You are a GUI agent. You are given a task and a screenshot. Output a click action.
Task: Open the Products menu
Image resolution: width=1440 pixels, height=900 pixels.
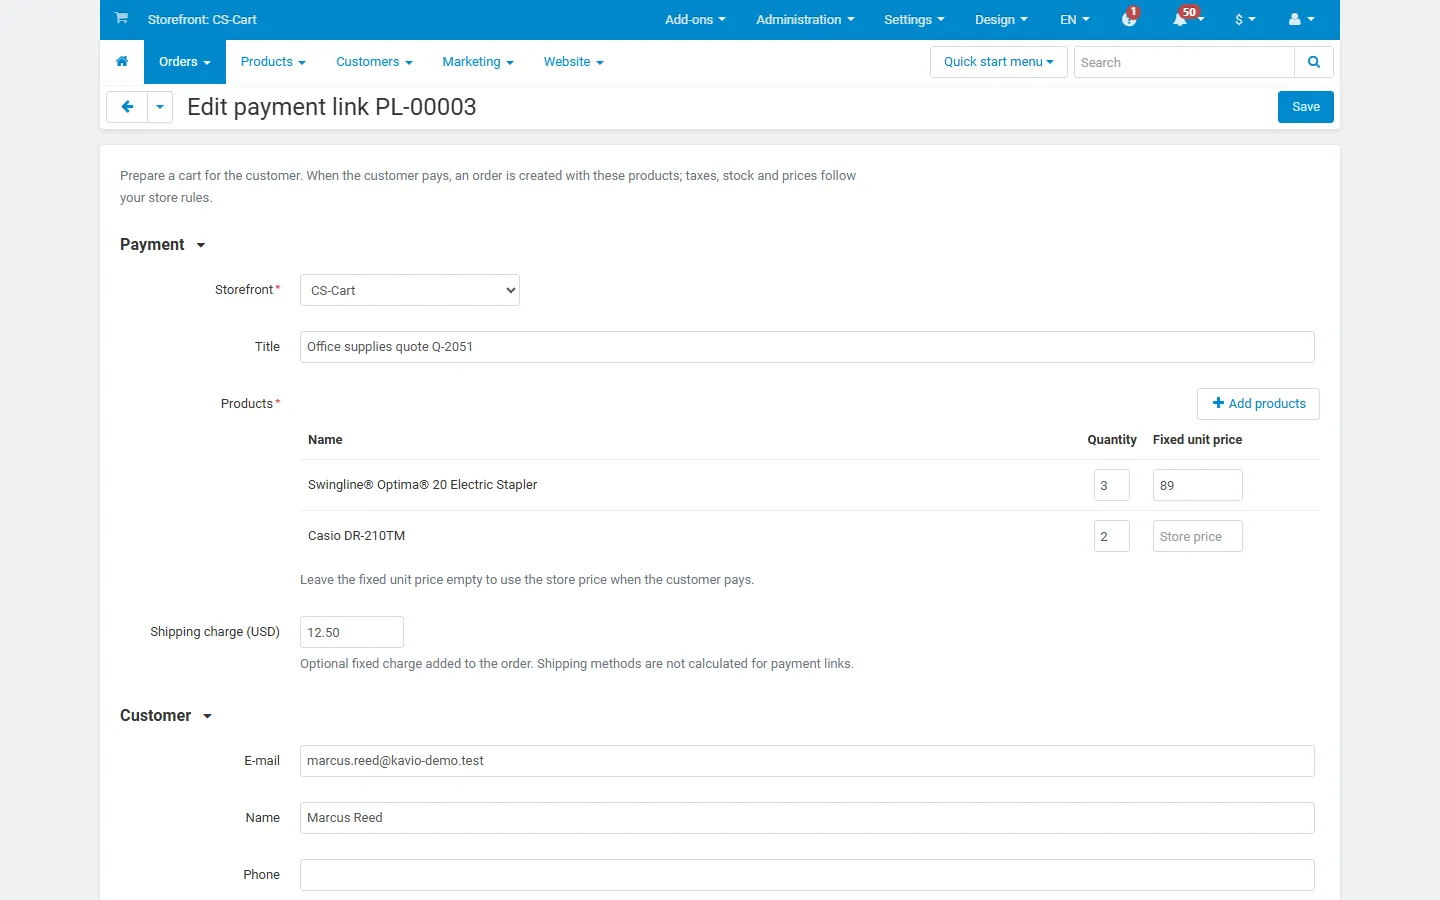tap(273, 62)
